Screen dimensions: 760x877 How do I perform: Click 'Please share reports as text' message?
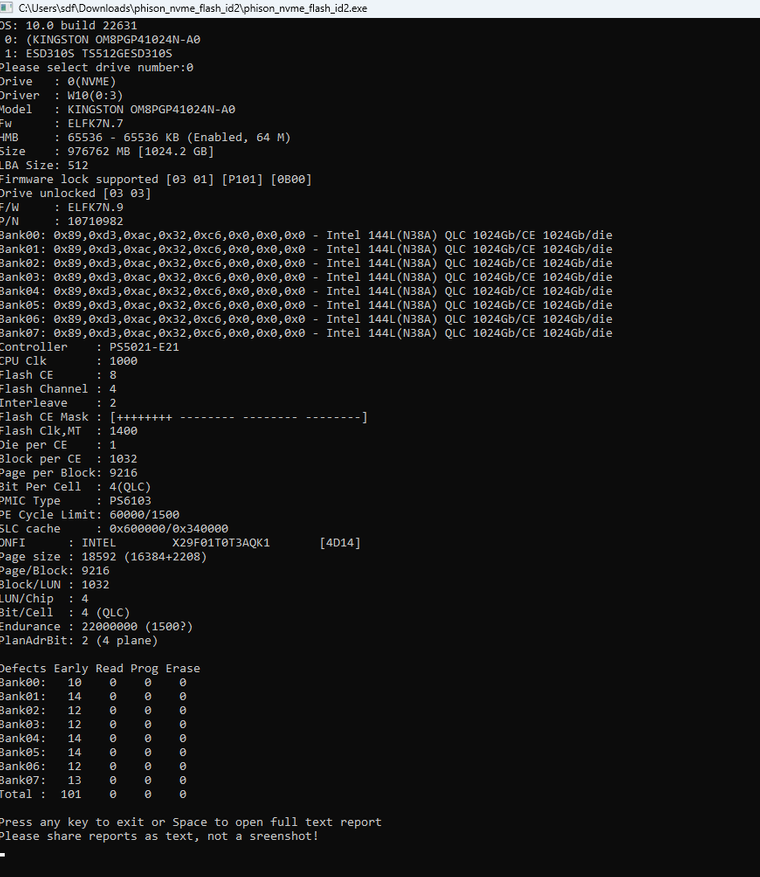click(159, 837)
